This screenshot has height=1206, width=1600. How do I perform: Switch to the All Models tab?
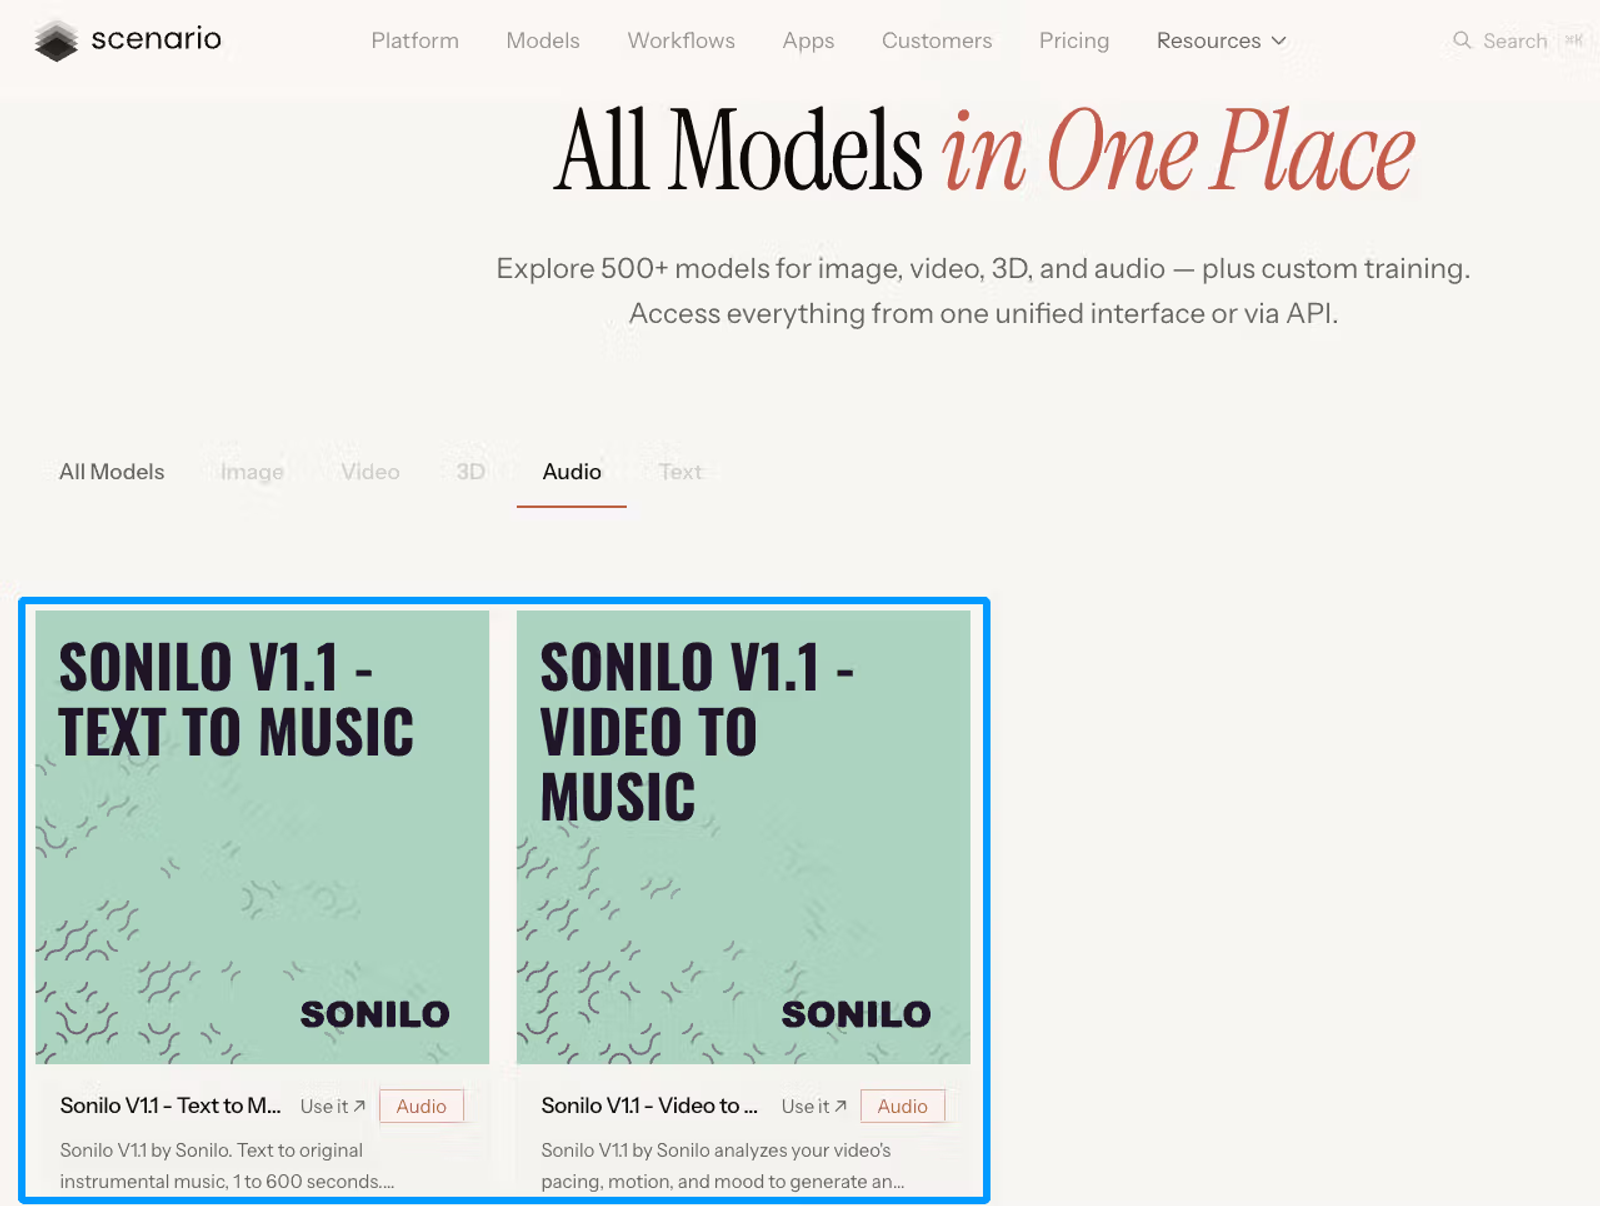point(112,472)
